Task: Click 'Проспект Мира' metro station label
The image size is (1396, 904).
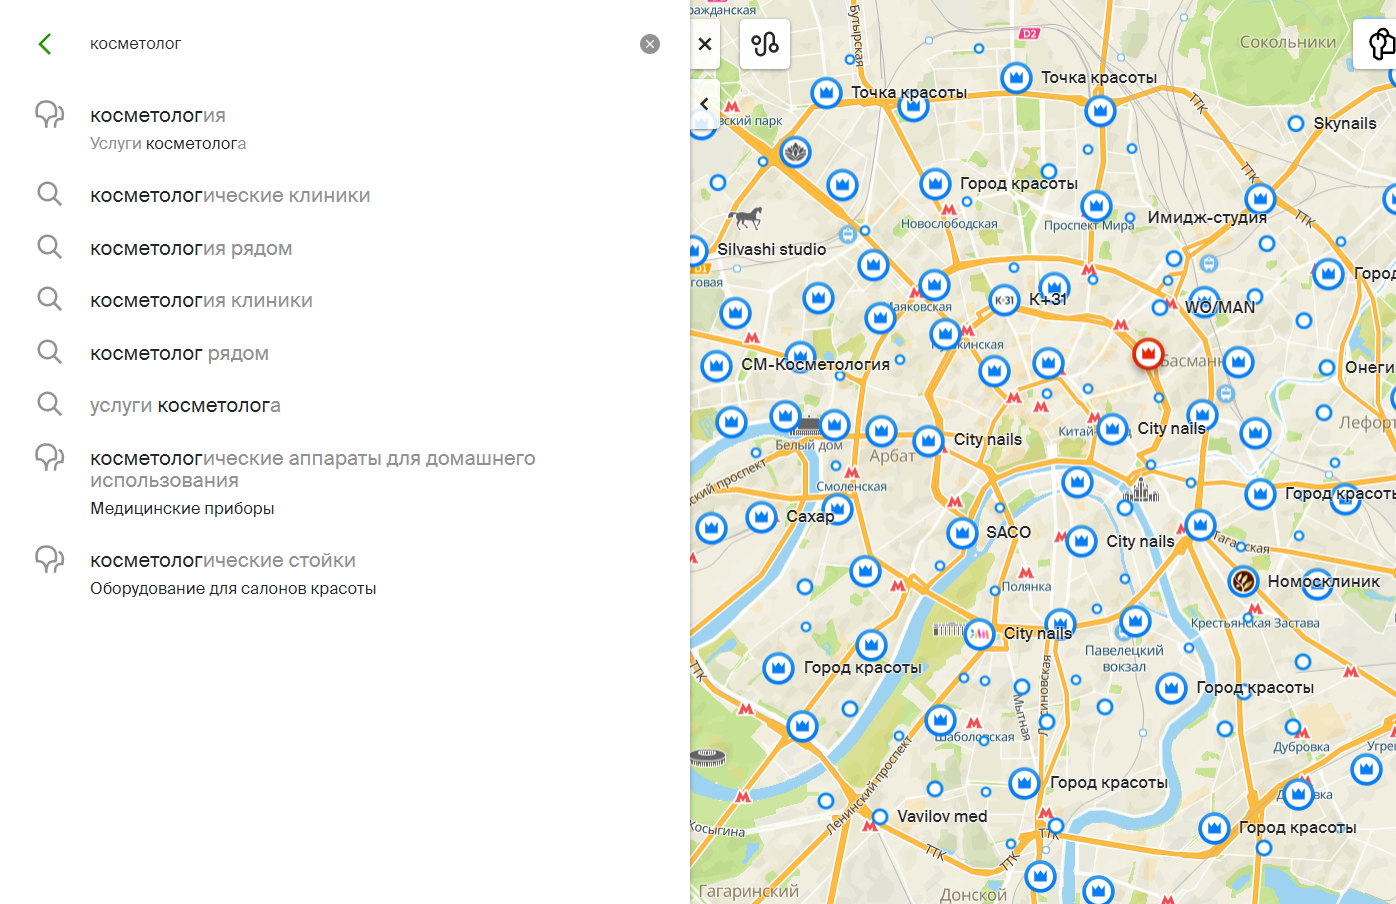Action: coord(1089,225)
